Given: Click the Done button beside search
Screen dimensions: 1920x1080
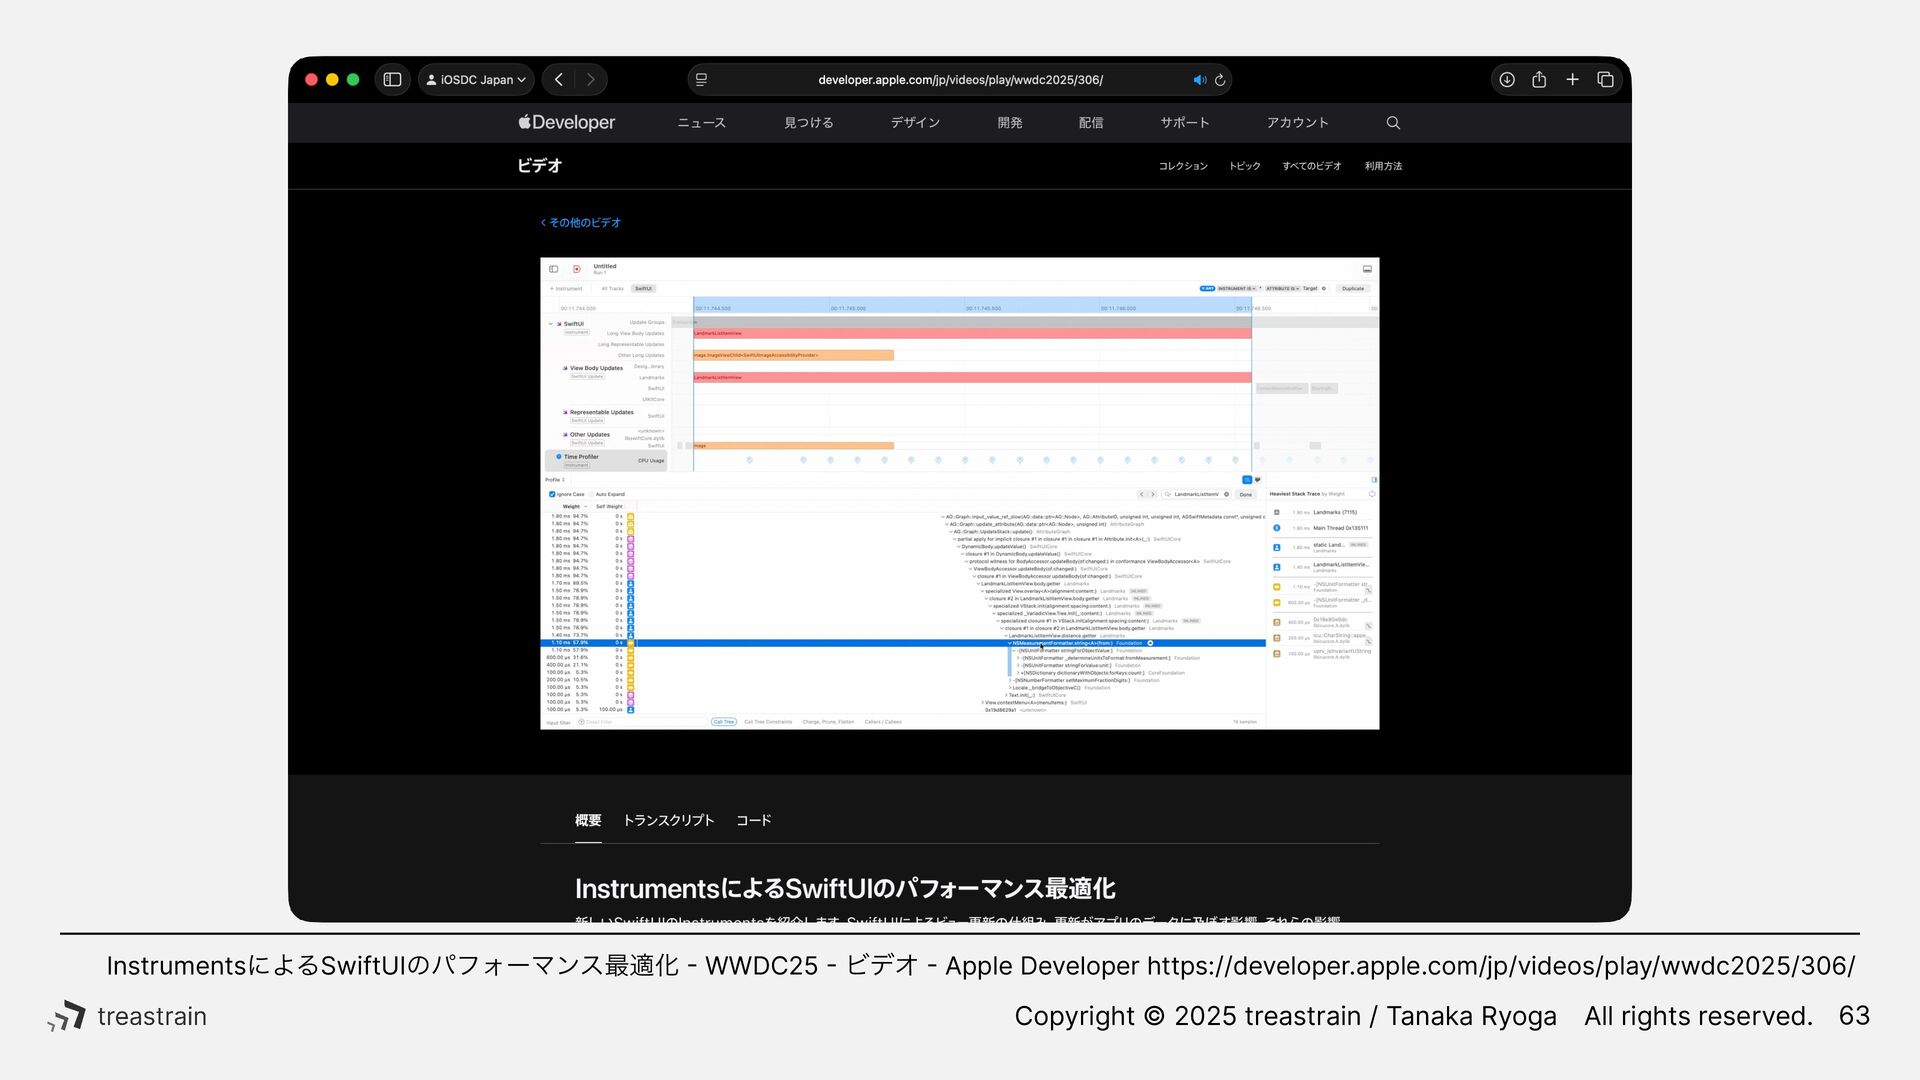Looking at the screenshot, I should [x=1245, y=494].
